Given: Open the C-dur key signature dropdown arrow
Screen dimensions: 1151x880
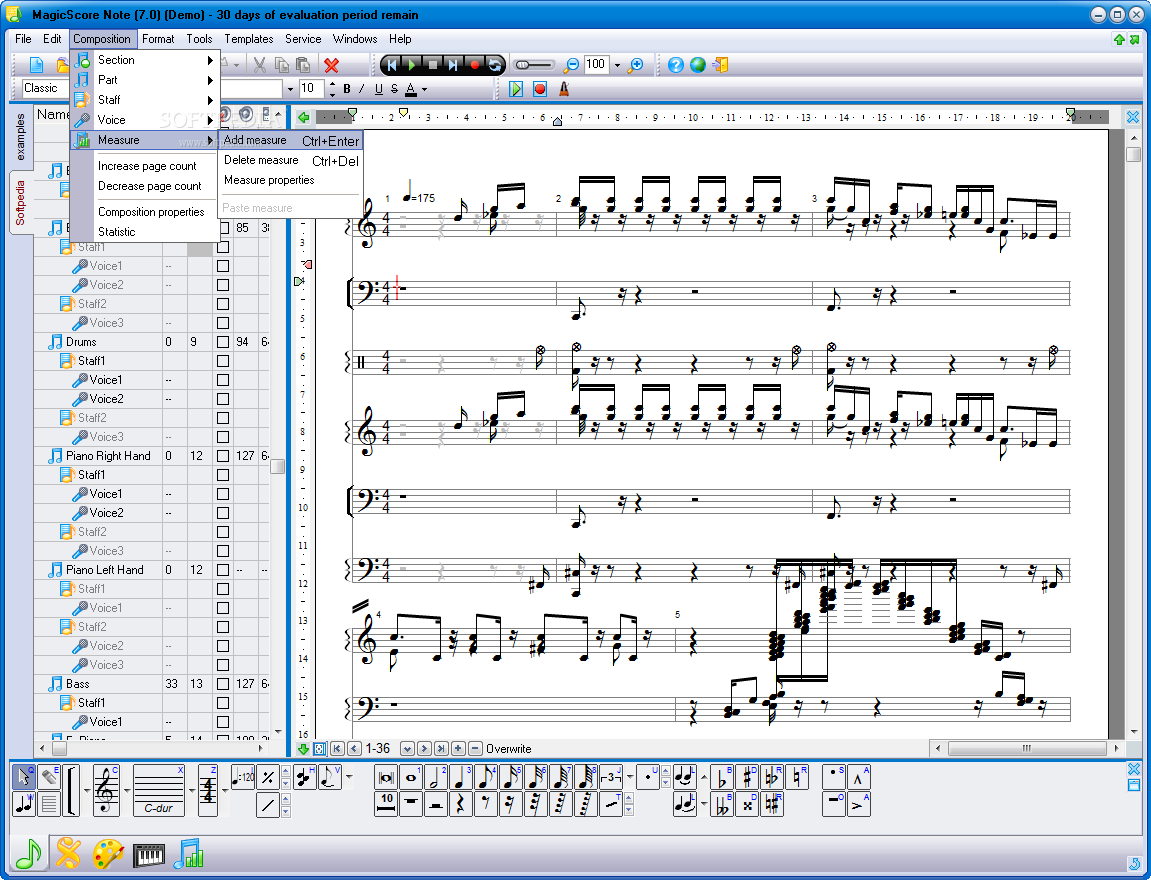Looking at the screenshot, I should tap(191, 790).
